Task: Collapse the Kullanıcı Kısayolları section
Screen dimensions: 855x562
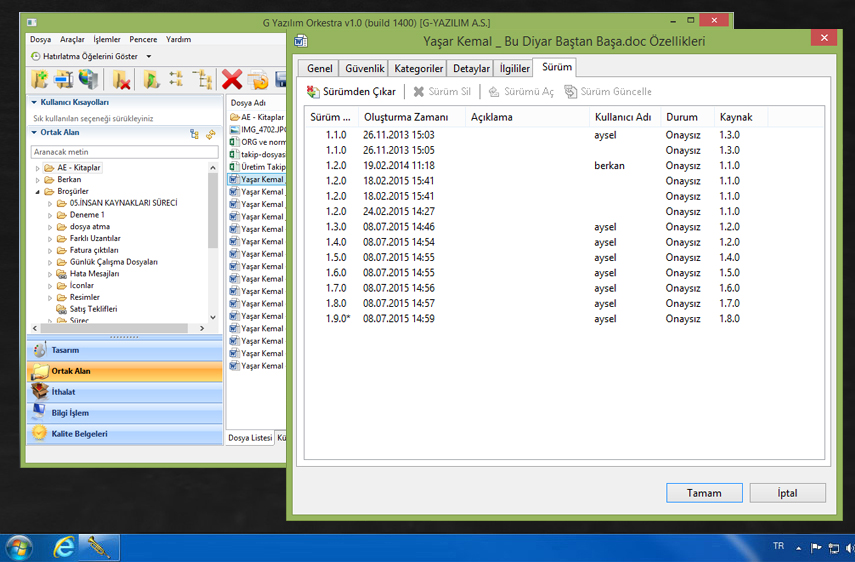Action: click(35, 102)
